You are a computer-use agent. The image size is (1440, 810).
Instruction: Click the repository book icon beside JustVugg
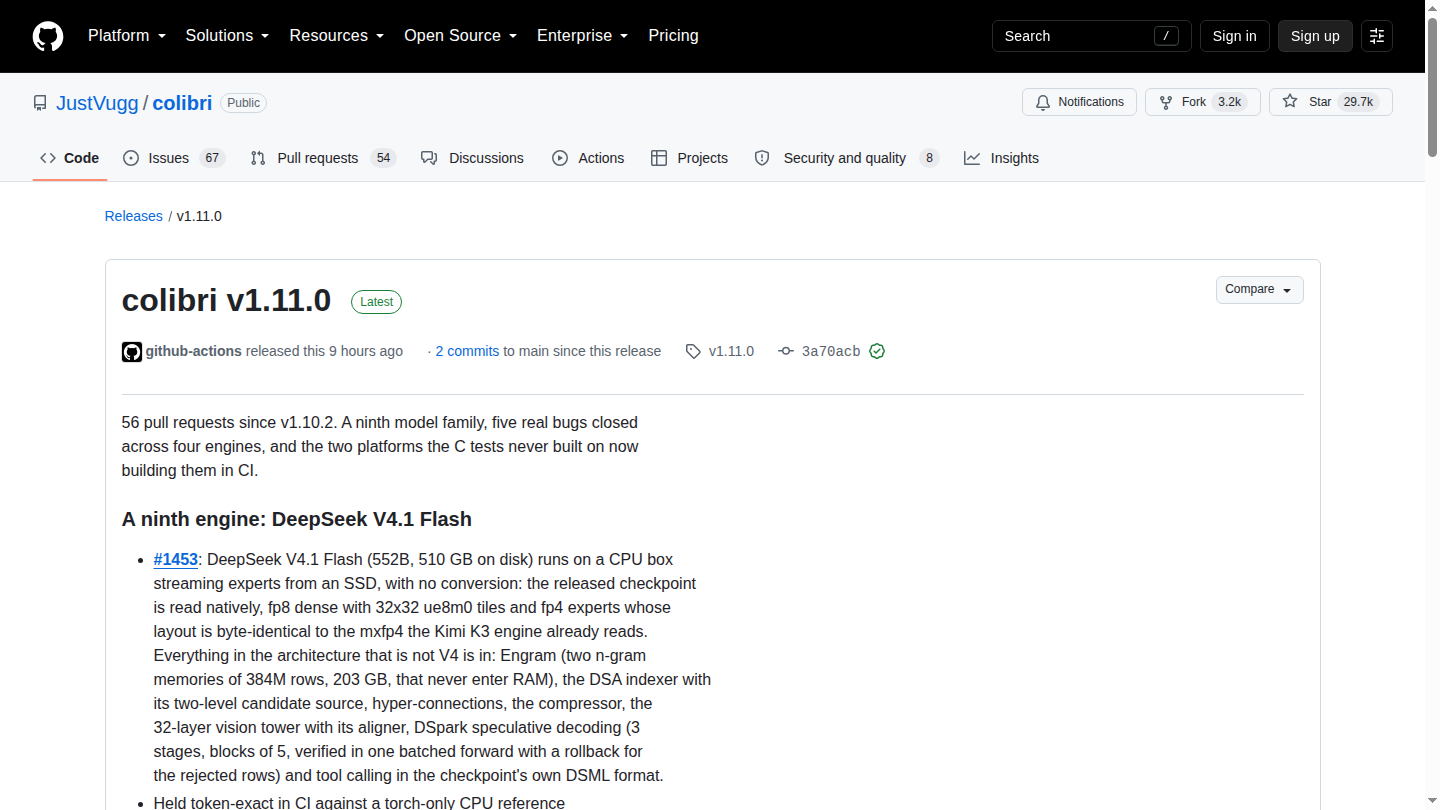click(x=40, y=103)
